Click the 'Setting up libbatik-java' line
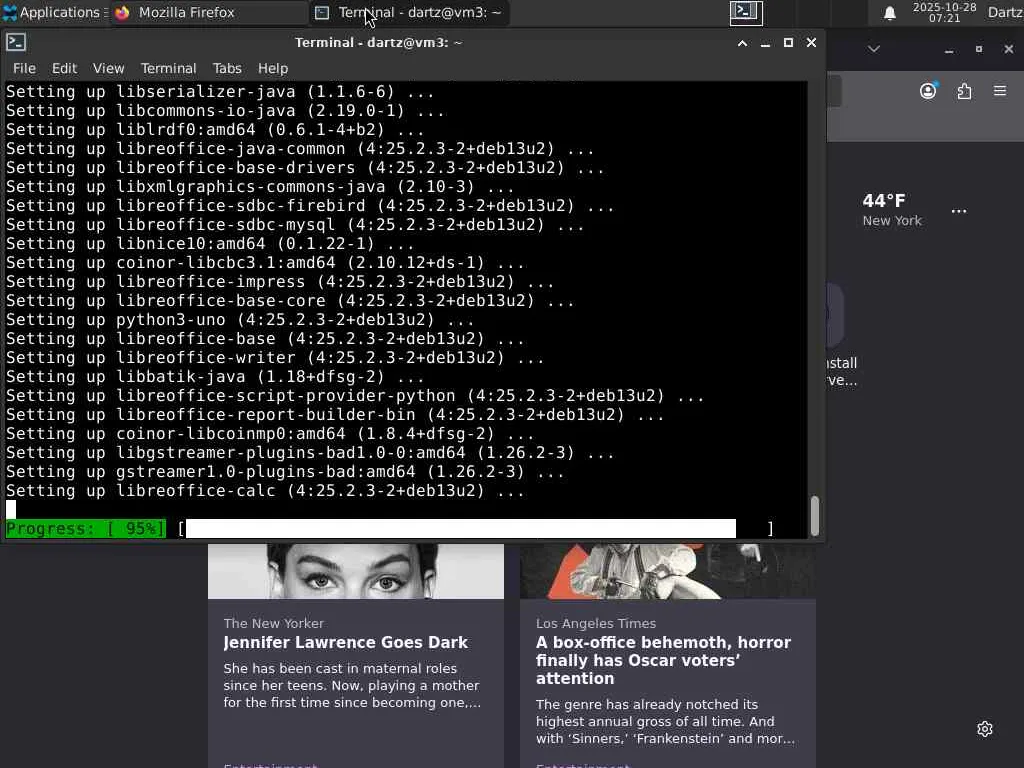Screen dimensions: 1024x768 click(215, 376)
